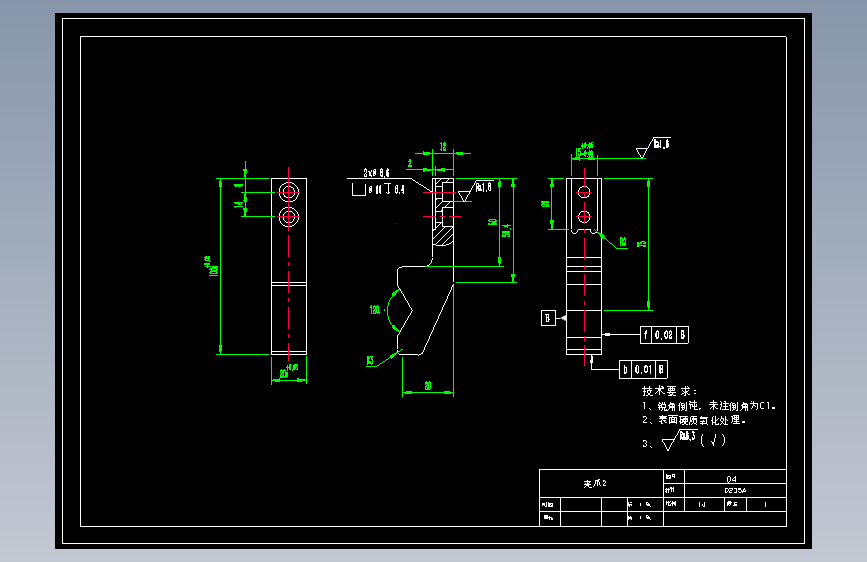Click the '12' dimension above section view
Viewport: 867px width, 562px height.
pos(443,147)
